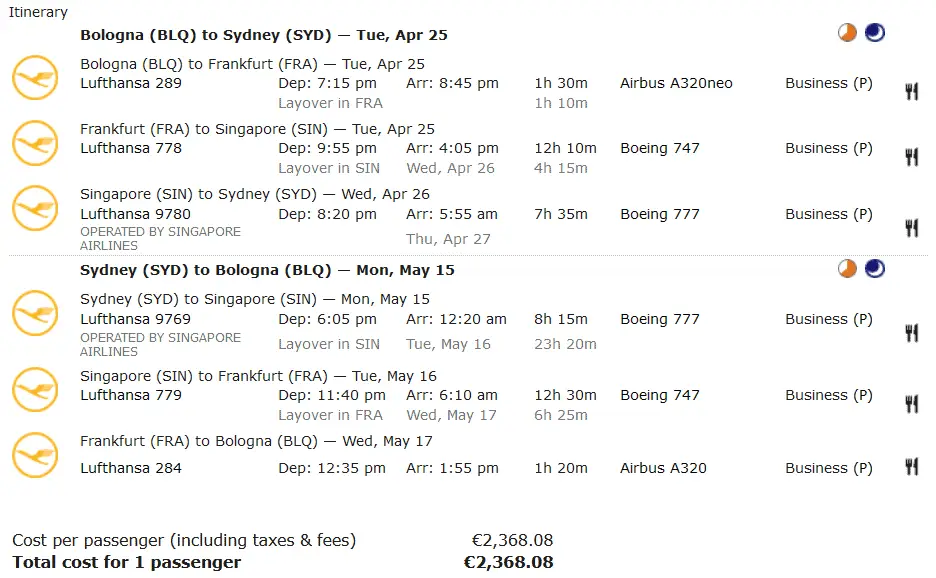Screen dimensions: 936x578
Task: Click the meal icon for Lufthansa 9769
Action: click(x=911, y=332)
